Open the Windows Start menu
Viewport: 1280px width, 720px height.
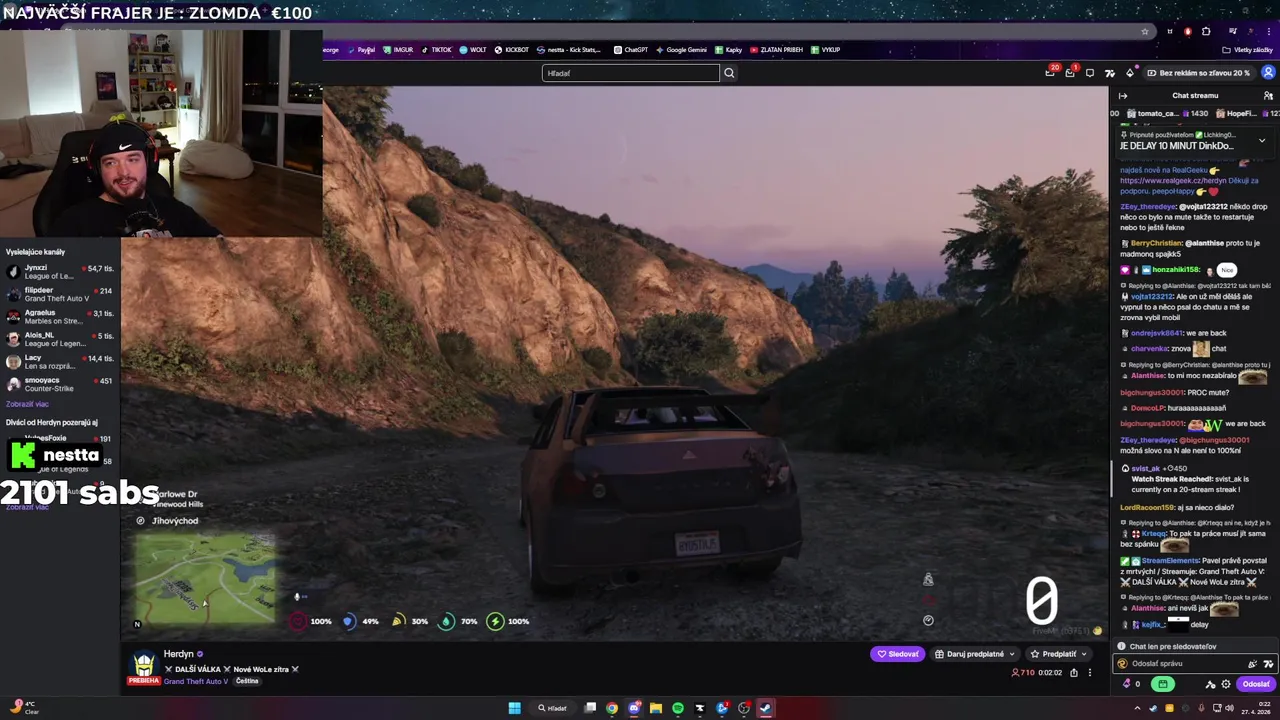click(514, 708)
